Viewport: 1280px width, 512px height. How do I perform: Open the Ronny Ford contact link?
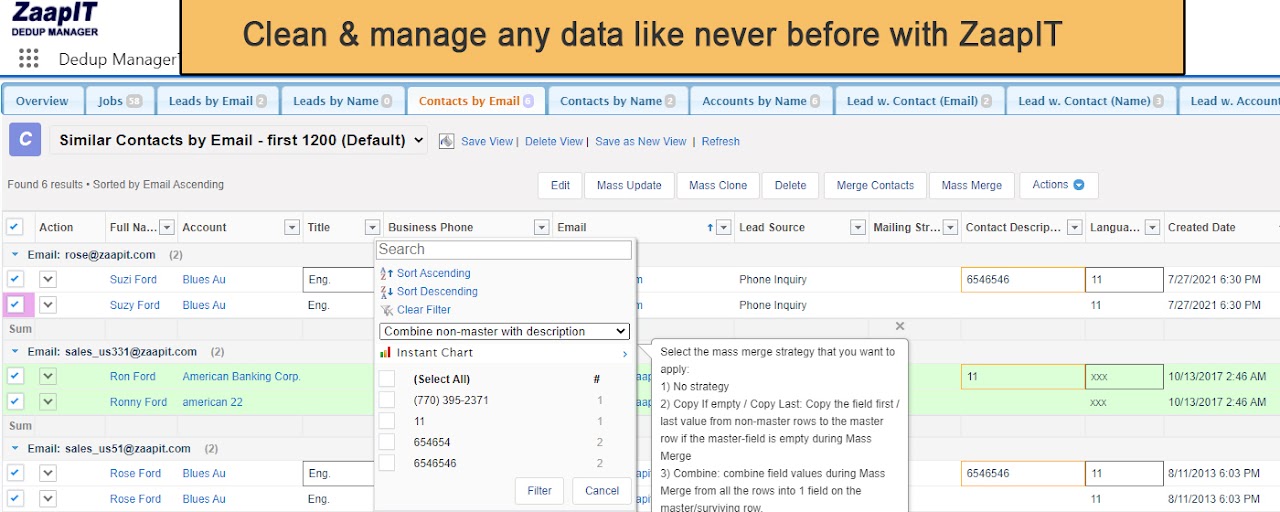coord(138,402)
